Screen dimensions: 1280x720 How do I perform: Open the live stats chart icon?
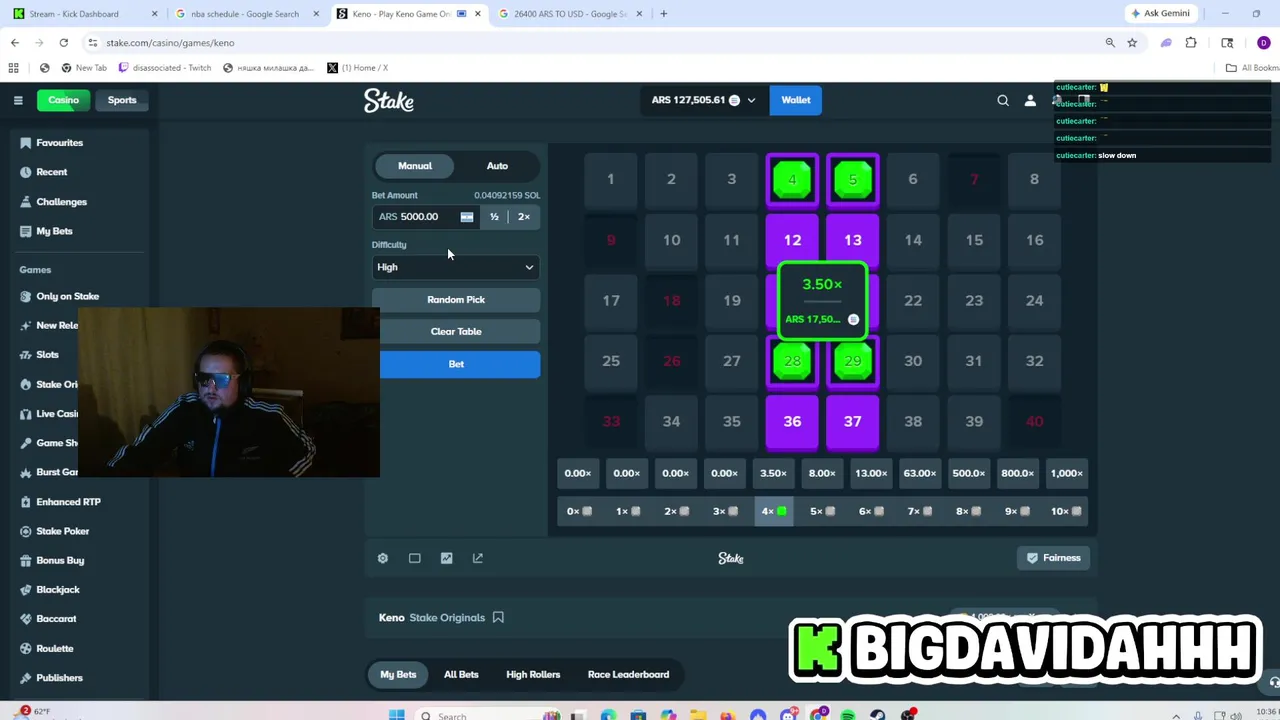pos(446,558)
